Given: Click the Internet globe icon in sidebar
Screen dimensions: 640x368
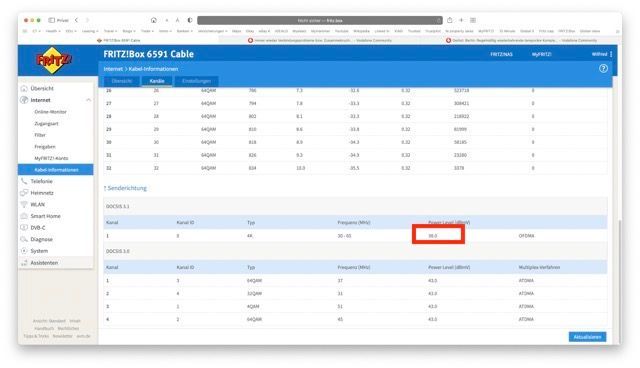Looking at the screenshot, I should [x=24, y=100].
